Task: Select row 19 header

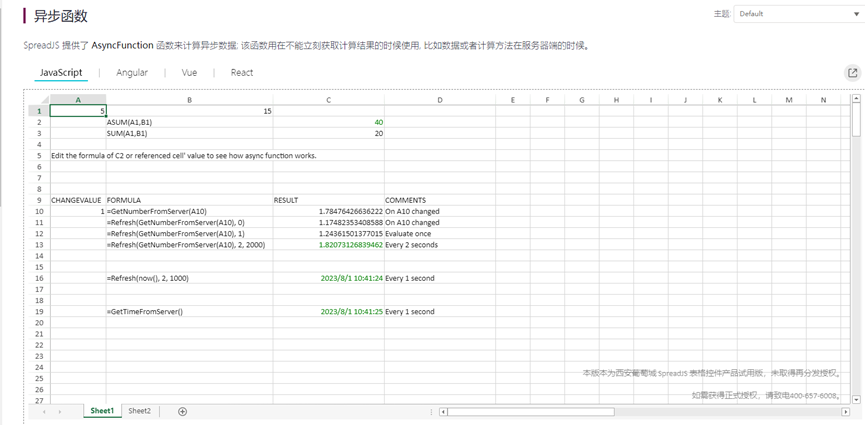Action: point(39,311)
